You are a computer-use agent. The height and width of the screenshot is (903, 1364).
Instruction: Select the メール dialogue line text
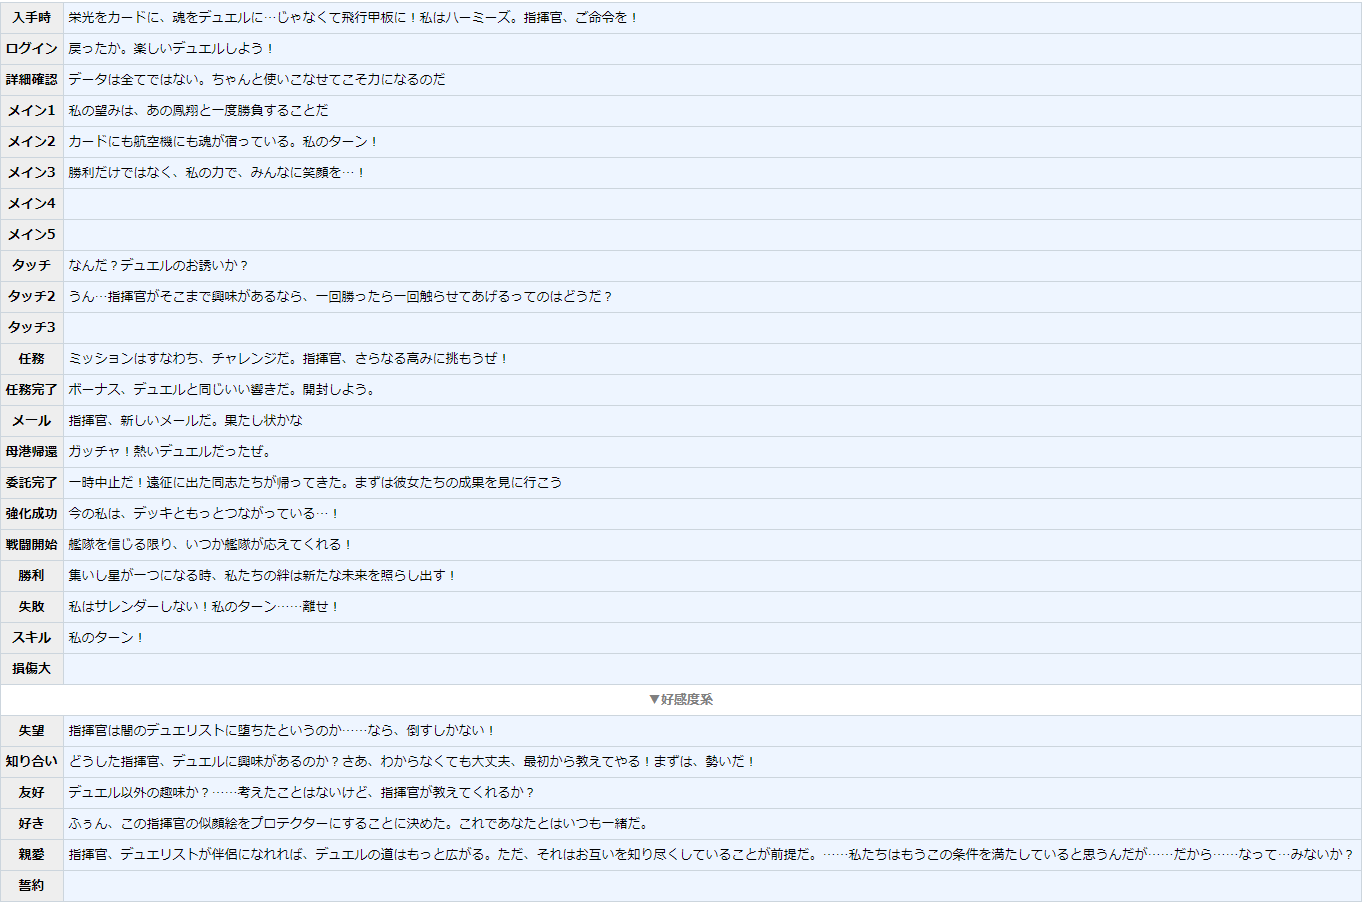(185, 421)
